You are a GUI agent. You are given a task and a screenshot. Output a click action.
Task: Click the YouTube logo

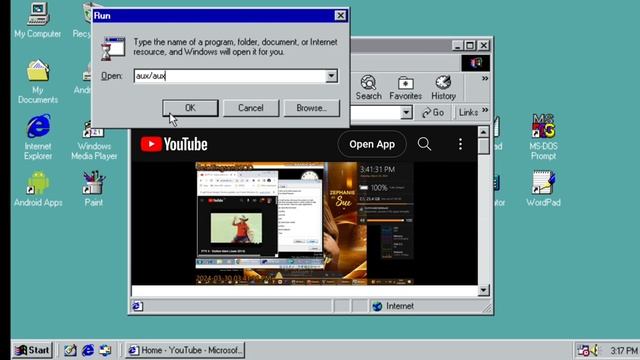coord(174,144)
